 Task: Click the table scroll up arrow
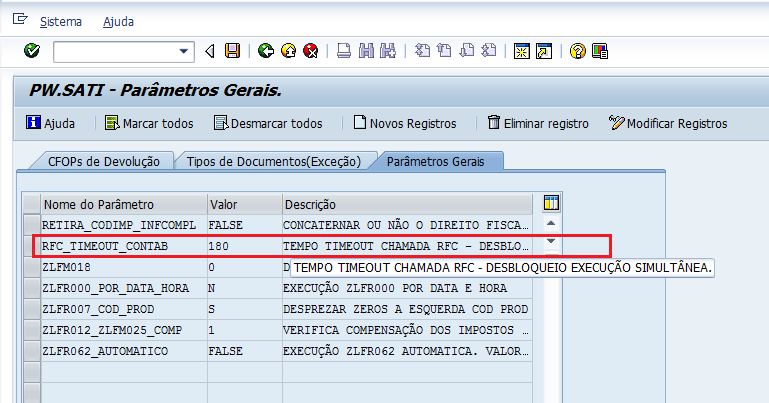[x=551, y=224]
